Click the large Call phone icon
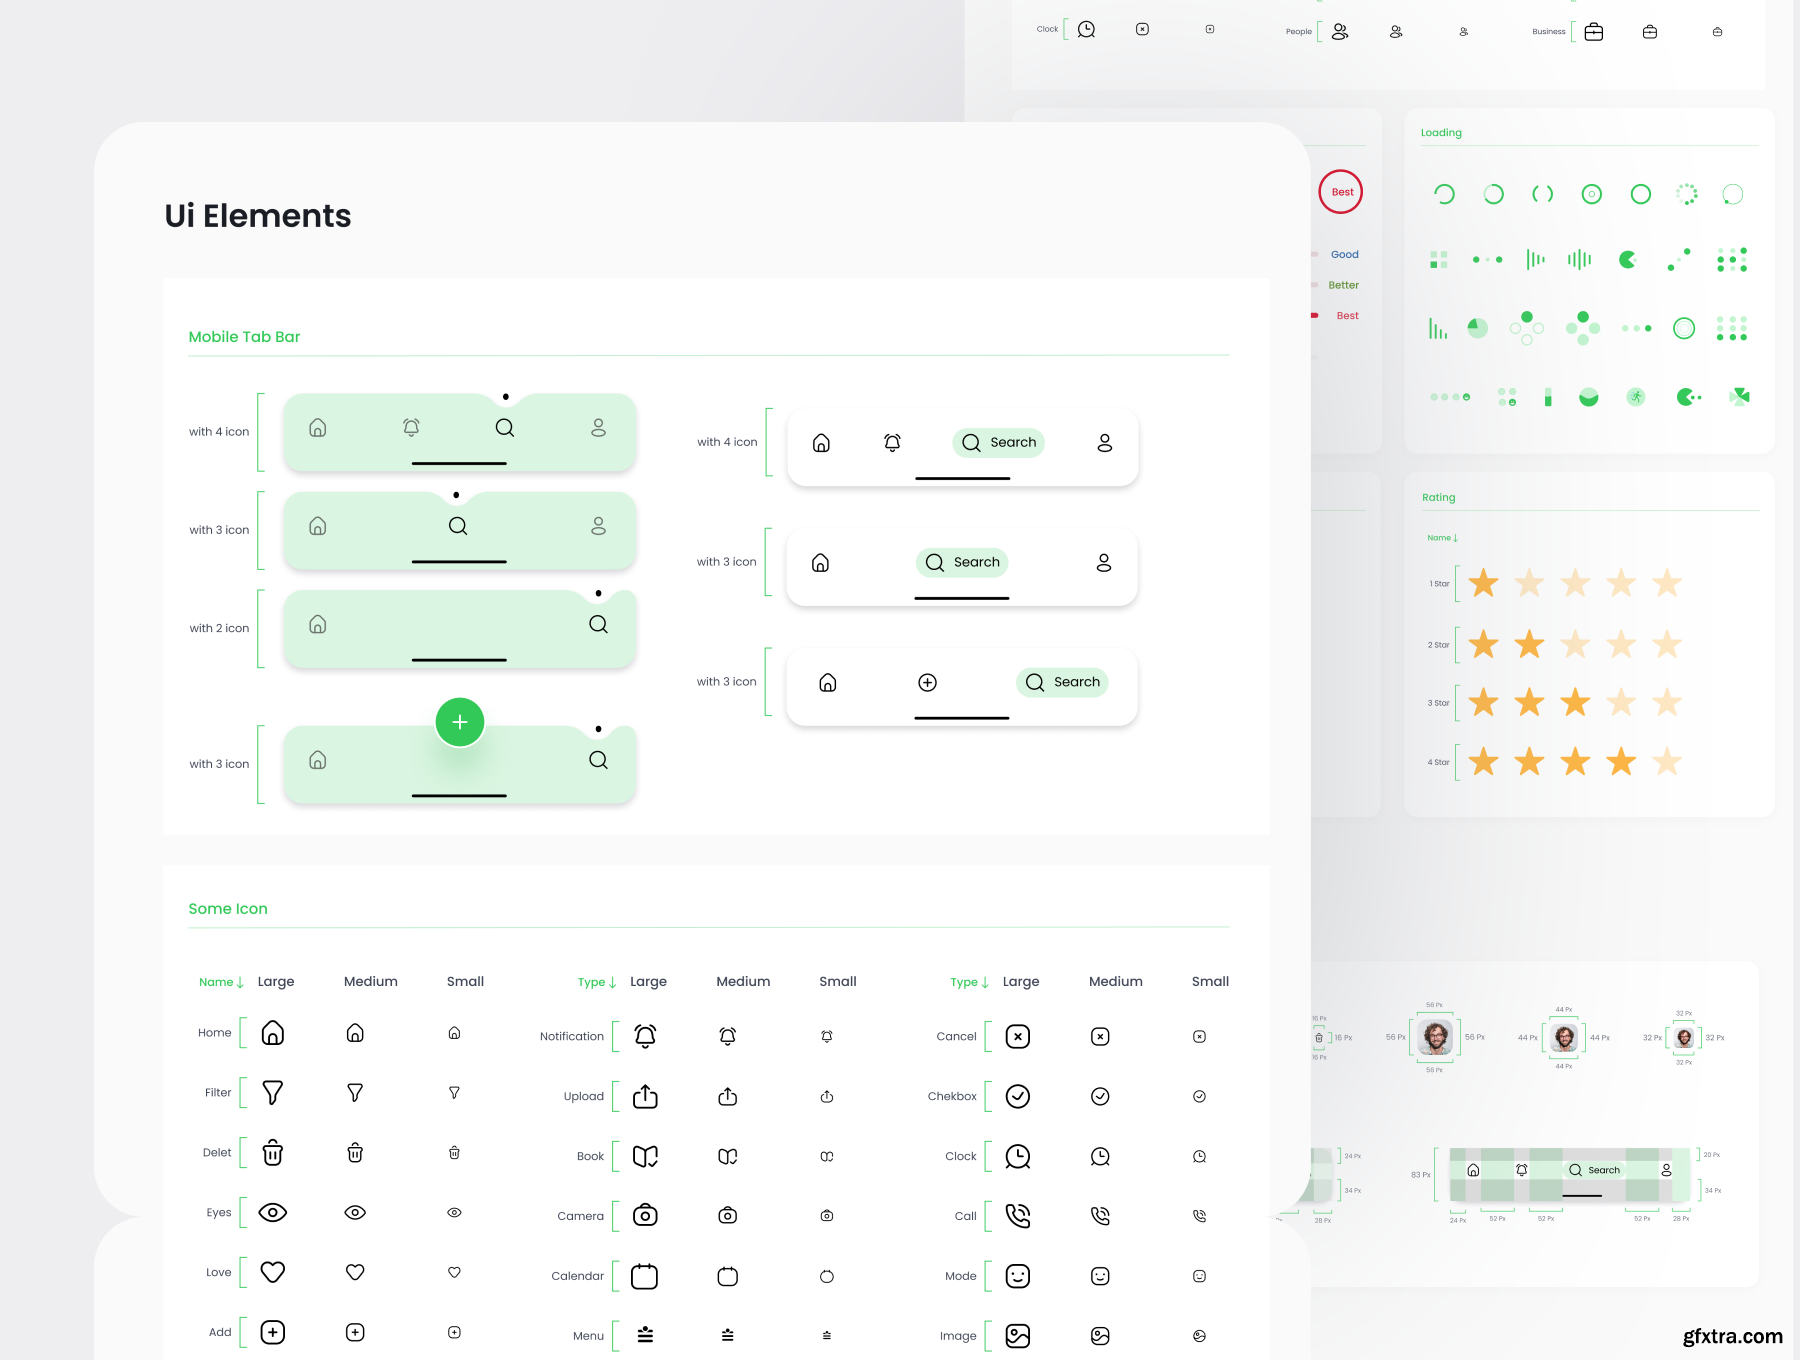The height and width of the screenshot is (1360, 1800). pyautogui.click(x=1017, y=1216)
